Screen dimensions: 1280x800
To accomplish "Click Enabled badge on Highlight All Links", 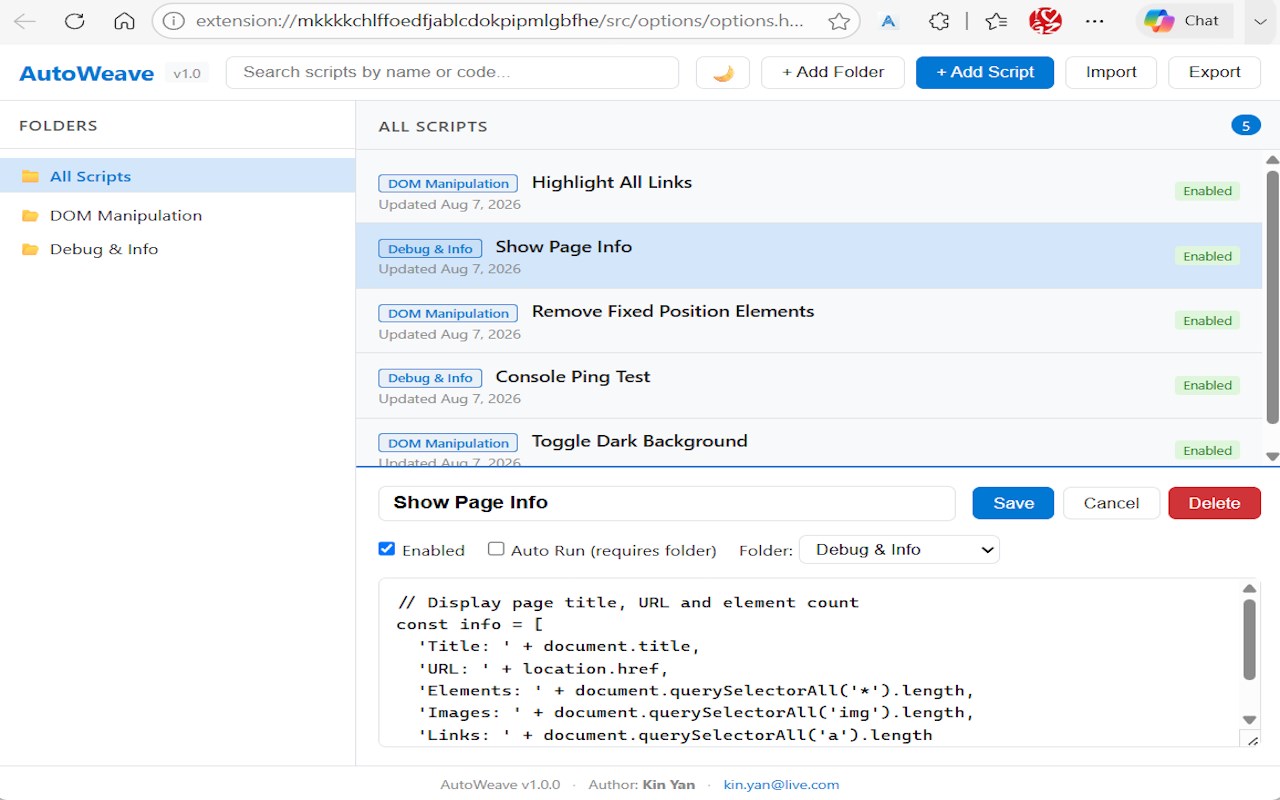I will point(1207,191).
